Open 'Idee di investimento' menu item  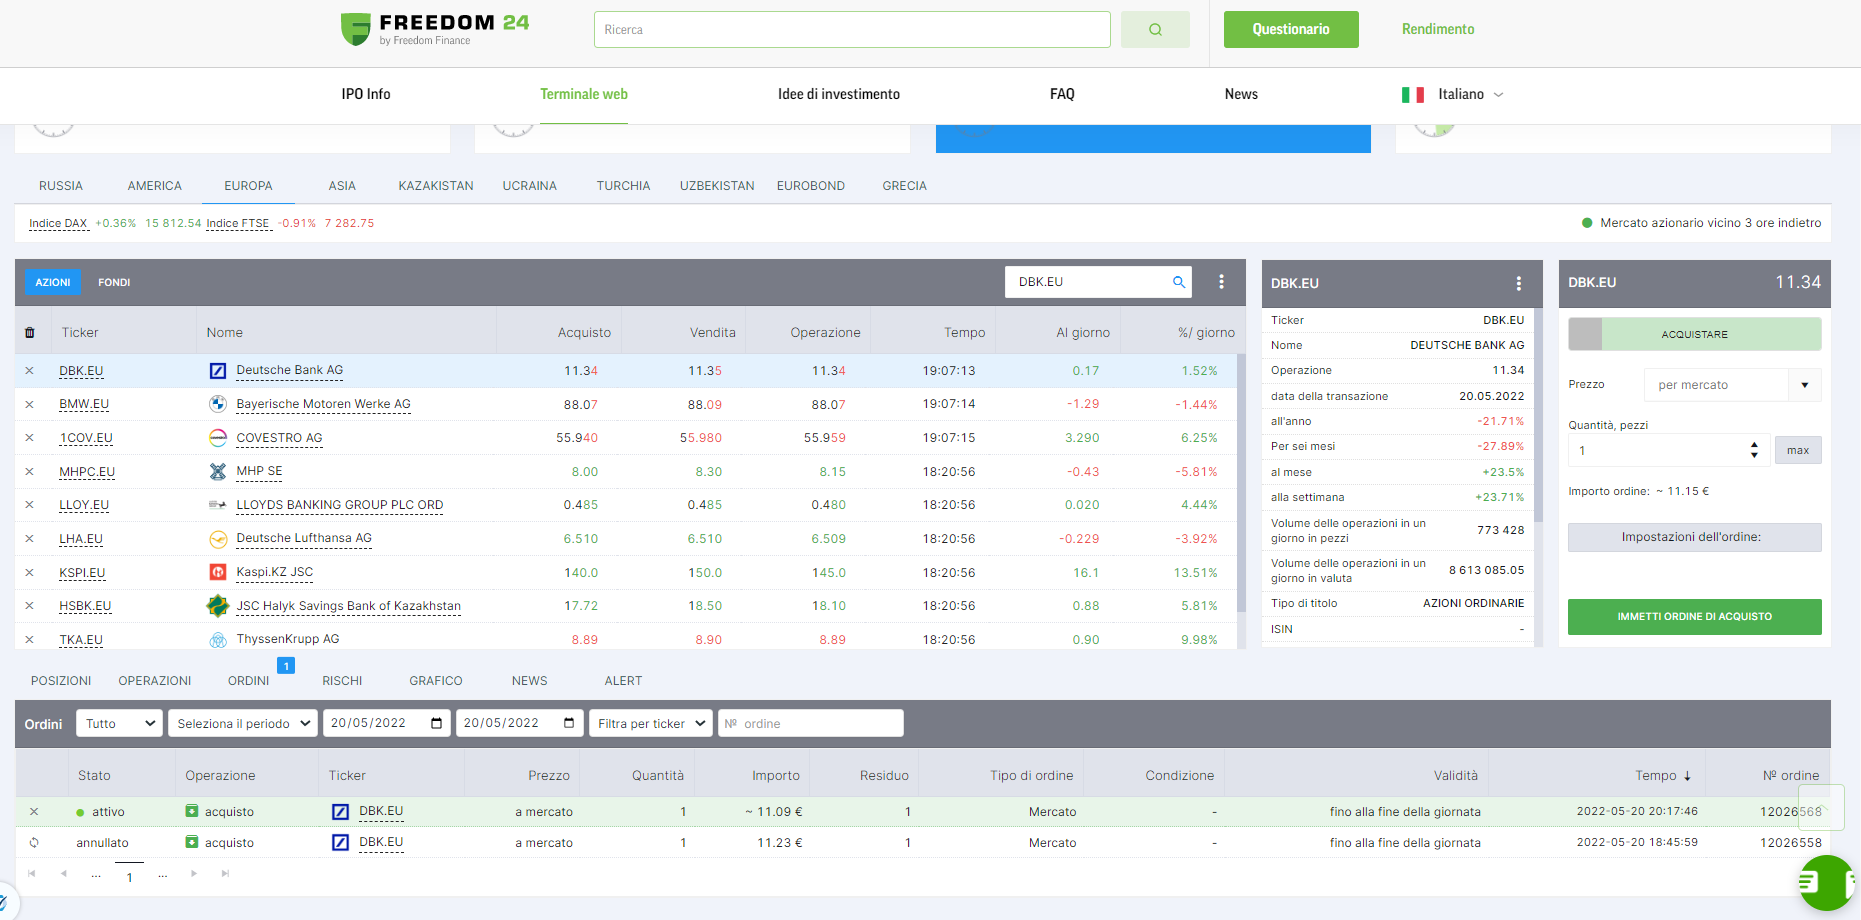coord(839,94)
